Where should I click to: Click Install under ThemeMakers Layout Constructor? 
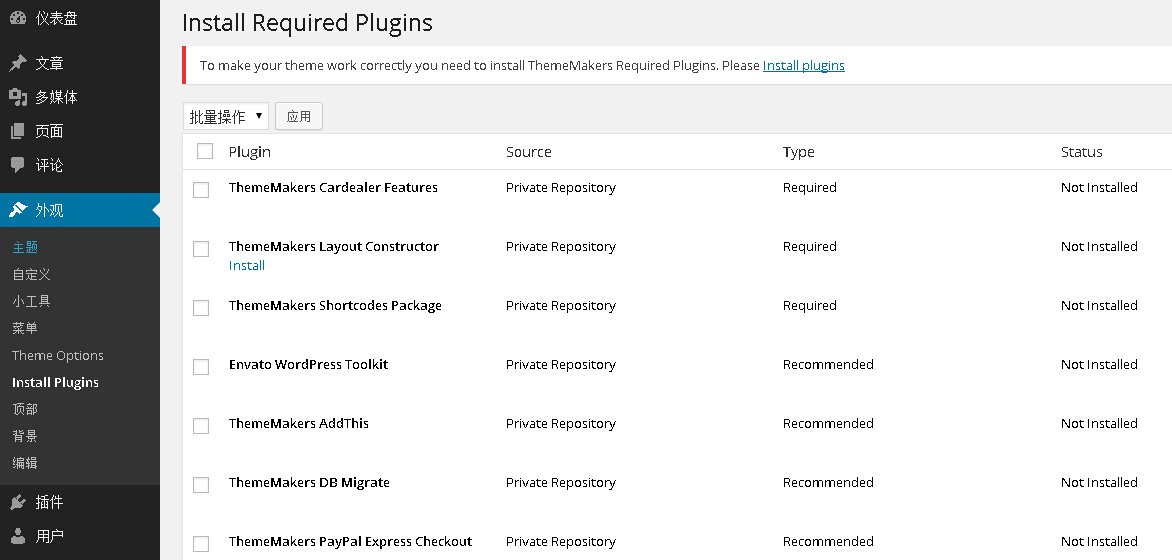coord(247,266)
